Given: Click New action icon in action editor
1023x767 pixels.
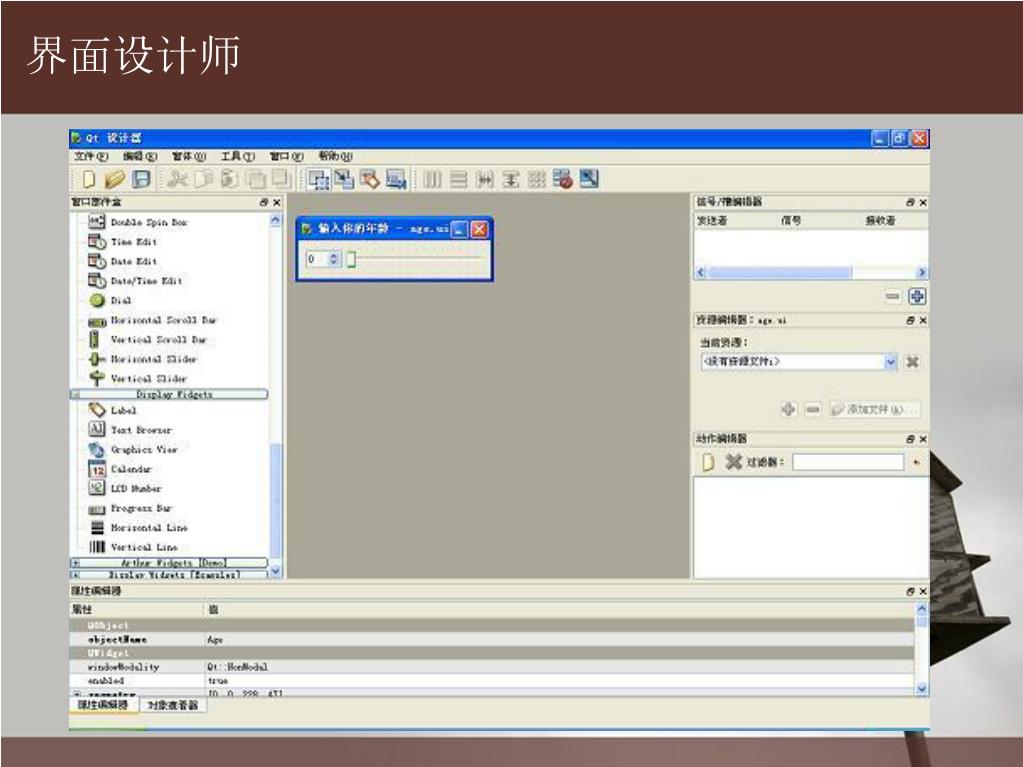Looking at the screenshot, I should point(708,462).
